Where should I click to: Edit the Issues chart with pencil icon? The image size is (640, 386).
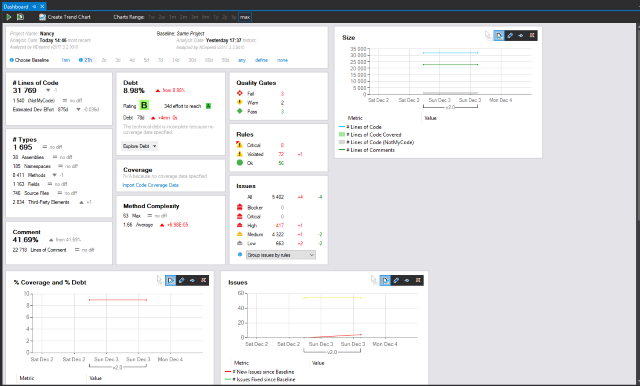coord(396,280)
